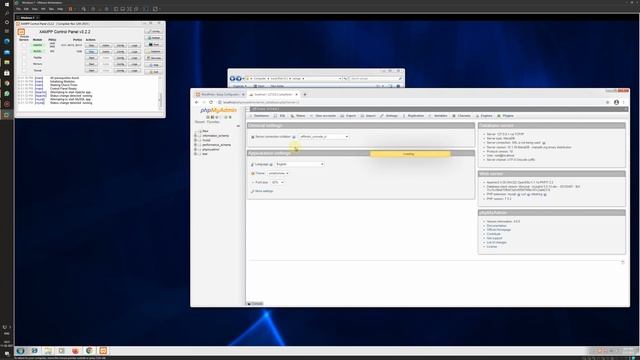
Task: Open the Status tab
Action: point(298,116)
